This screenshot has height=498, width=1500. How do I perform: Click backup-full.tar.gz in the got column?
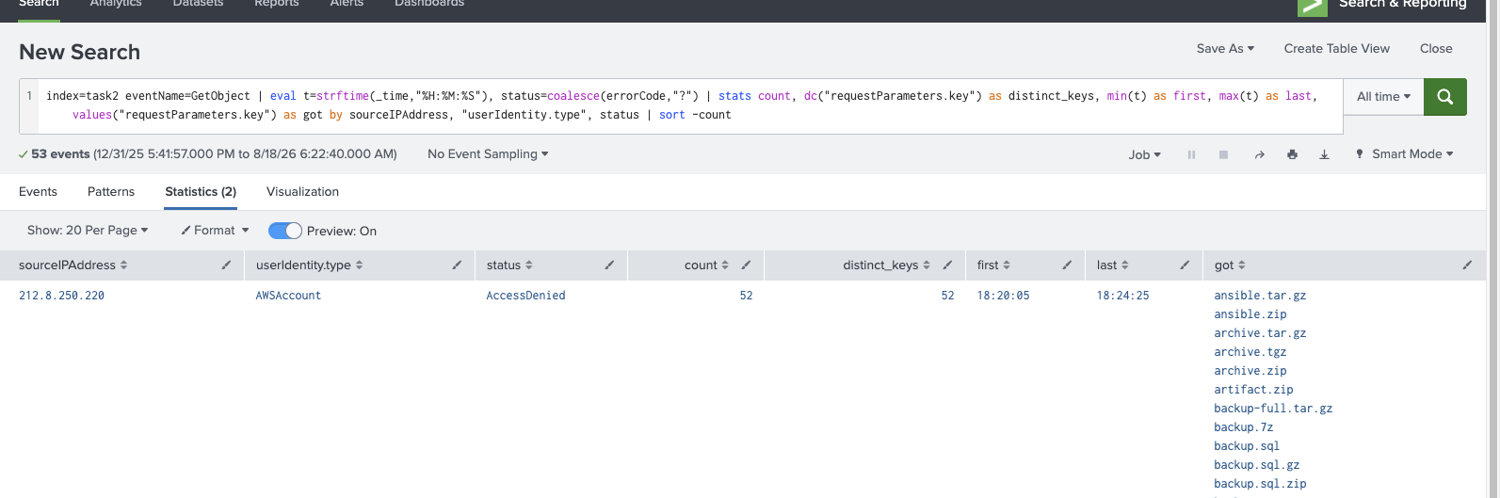point(1273,409)
